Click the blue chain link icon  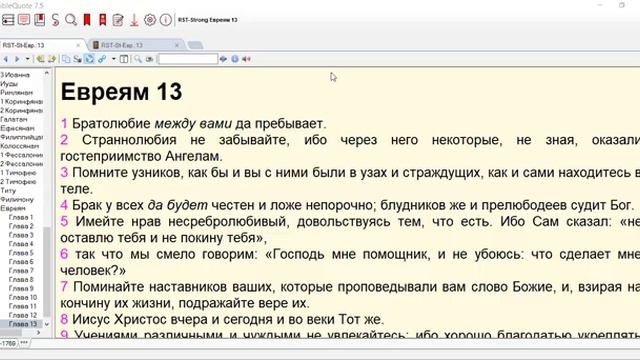point(102,59)
